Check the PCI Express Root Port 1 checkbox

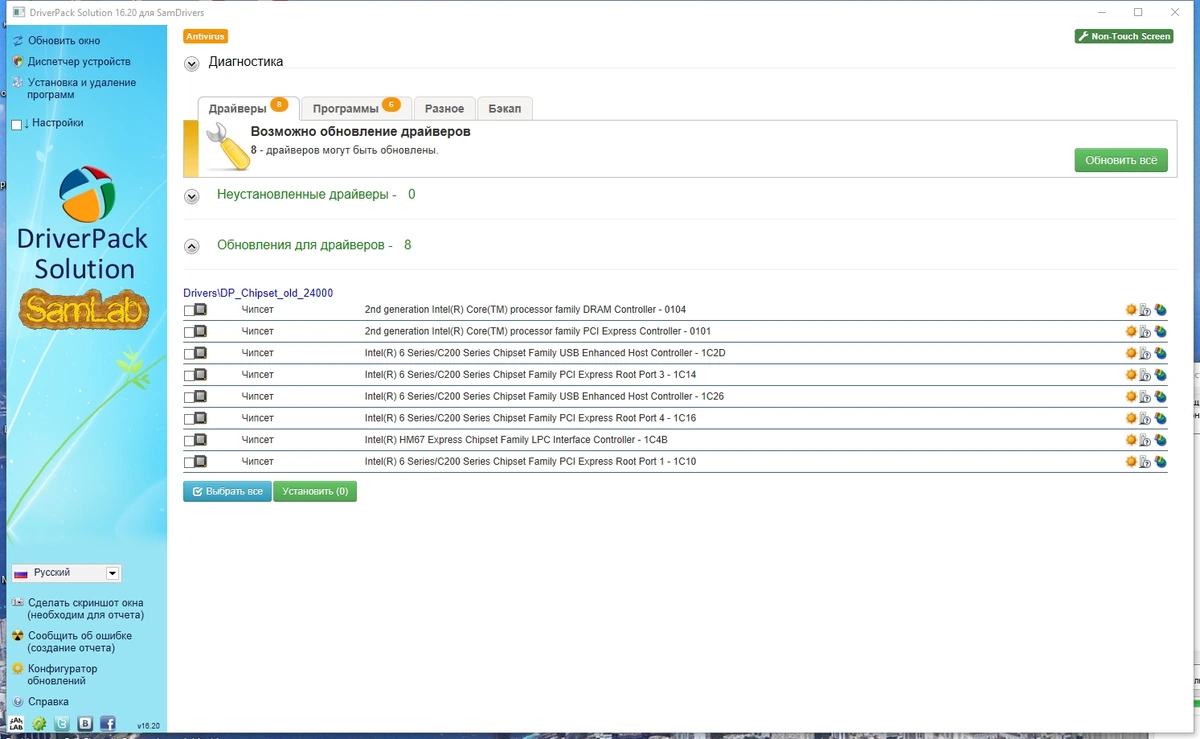point(189,462)
